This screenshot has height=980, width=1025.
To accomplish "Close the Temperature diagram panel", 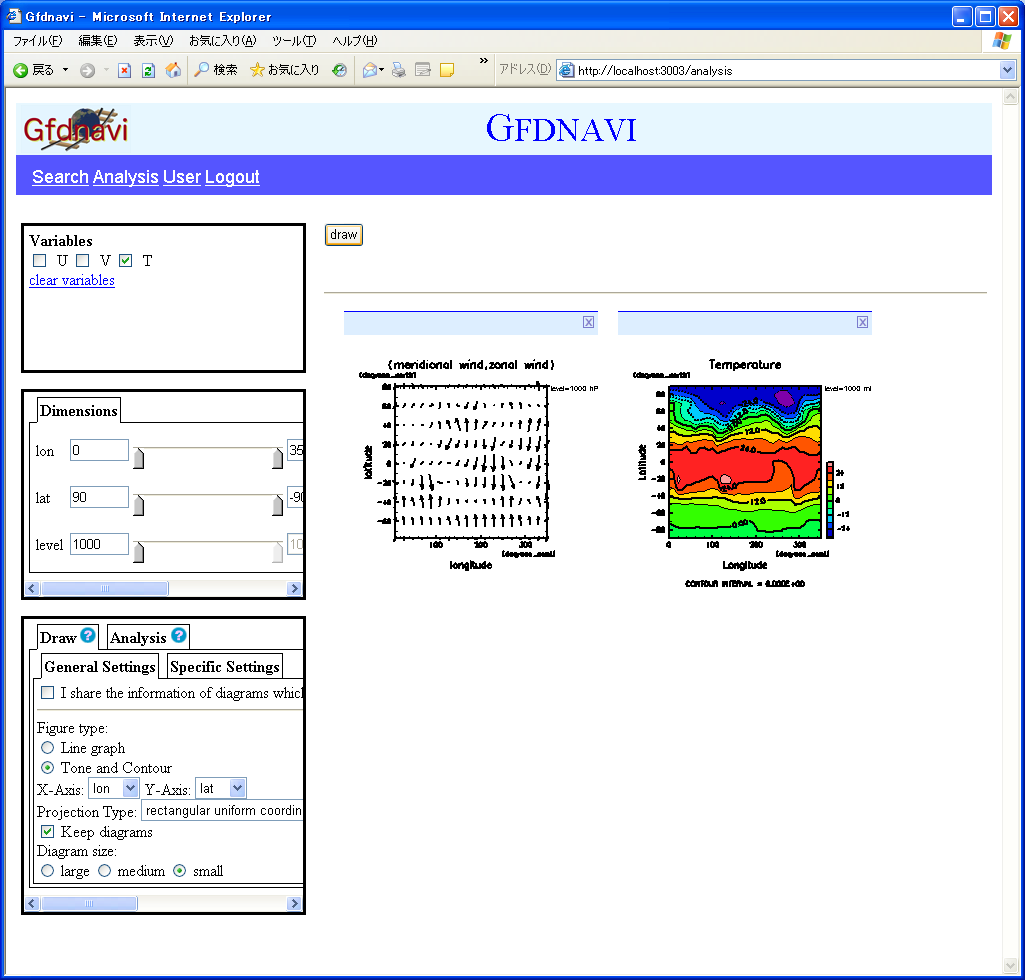I will [x=862, y=322].
